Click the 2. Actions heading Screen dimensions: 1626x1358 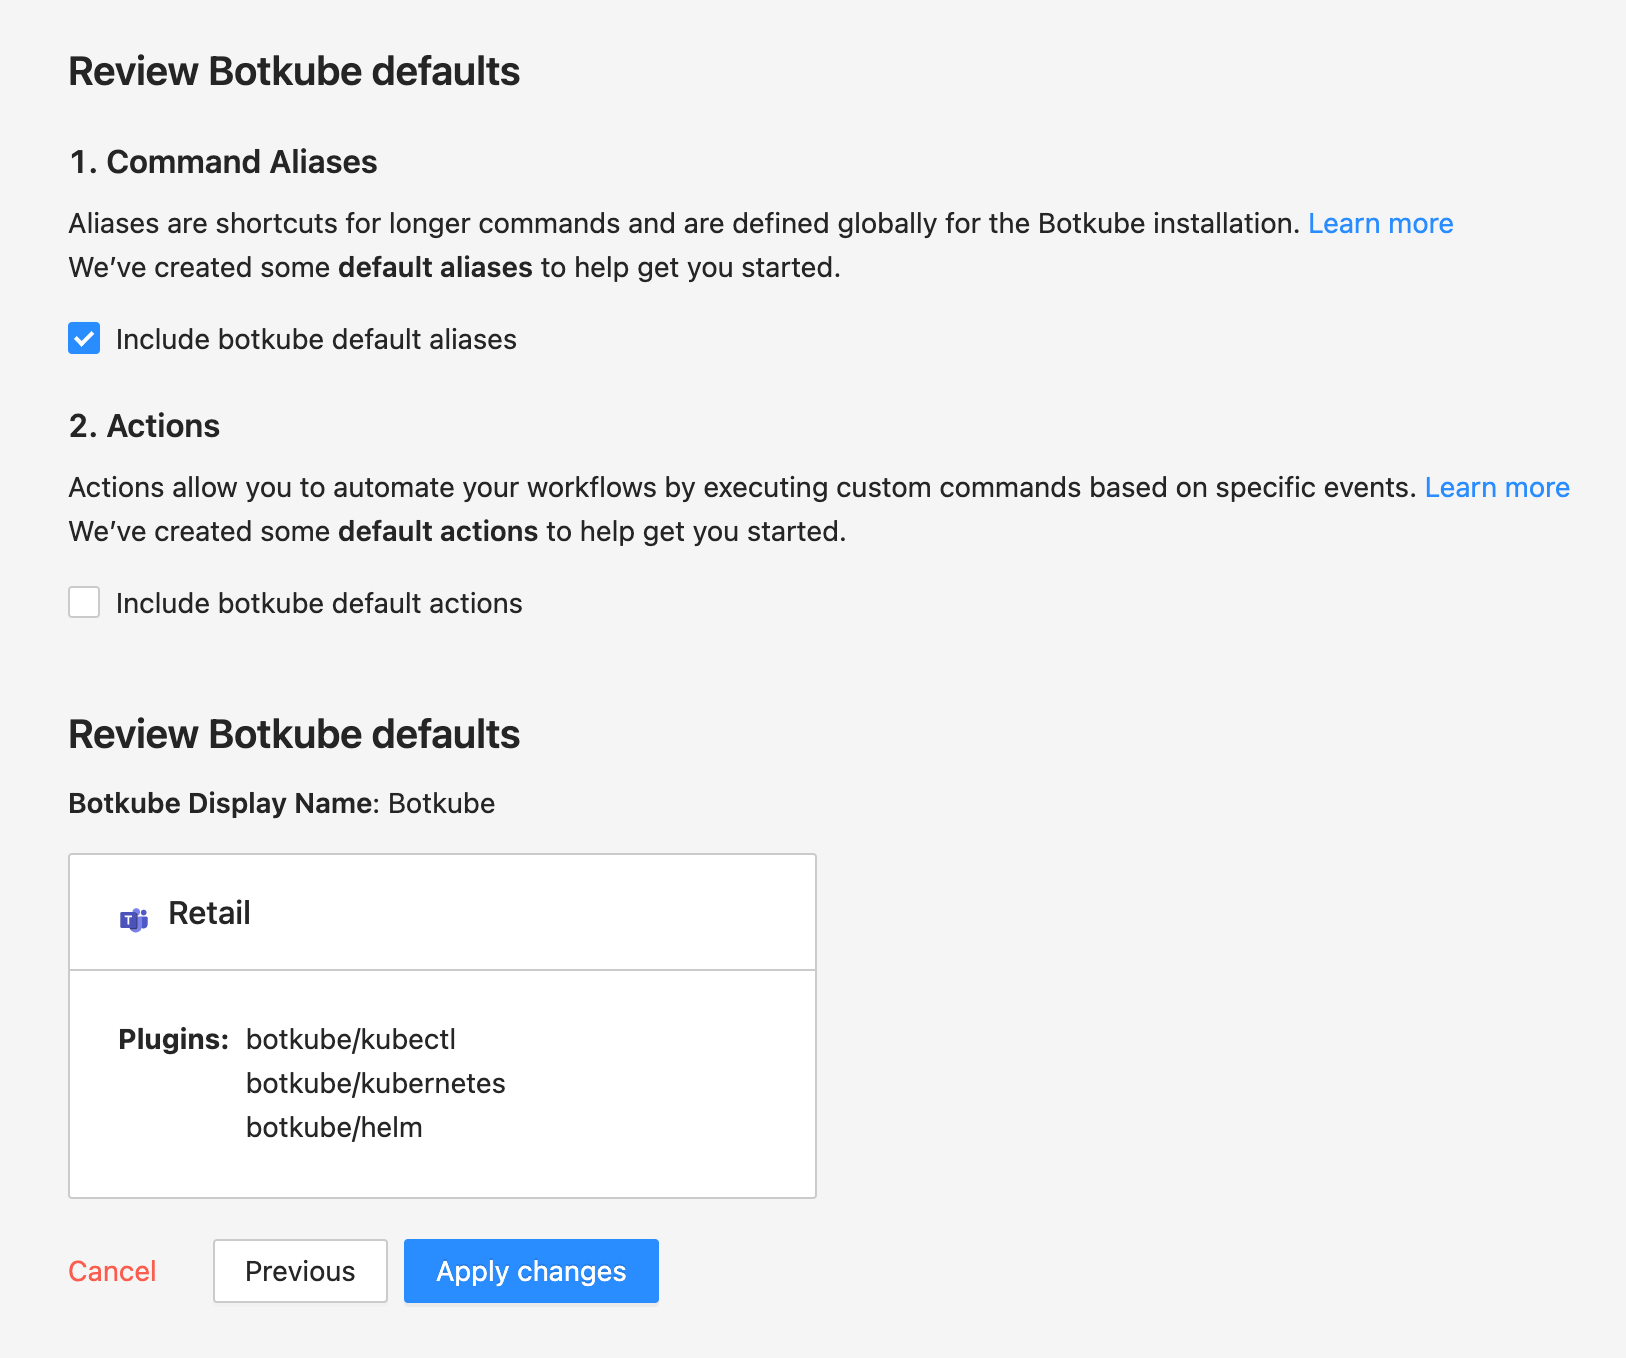144,426
